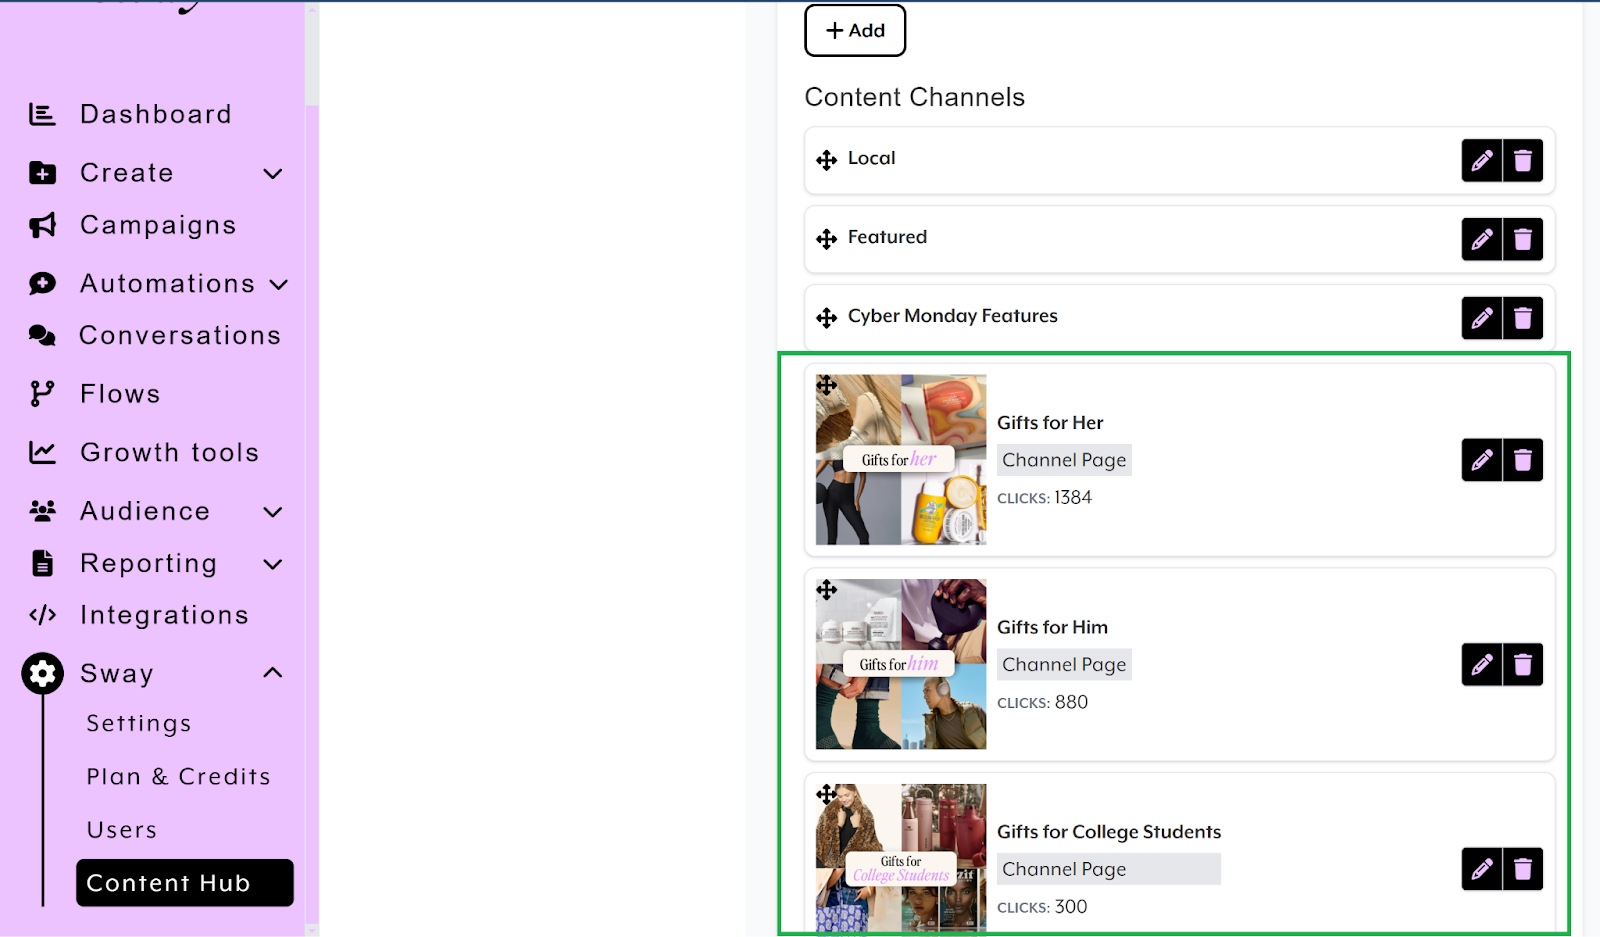The width and height of the screenshot is (1600, 937).
Task: Delete the Featured channel
Action: 1523,239
